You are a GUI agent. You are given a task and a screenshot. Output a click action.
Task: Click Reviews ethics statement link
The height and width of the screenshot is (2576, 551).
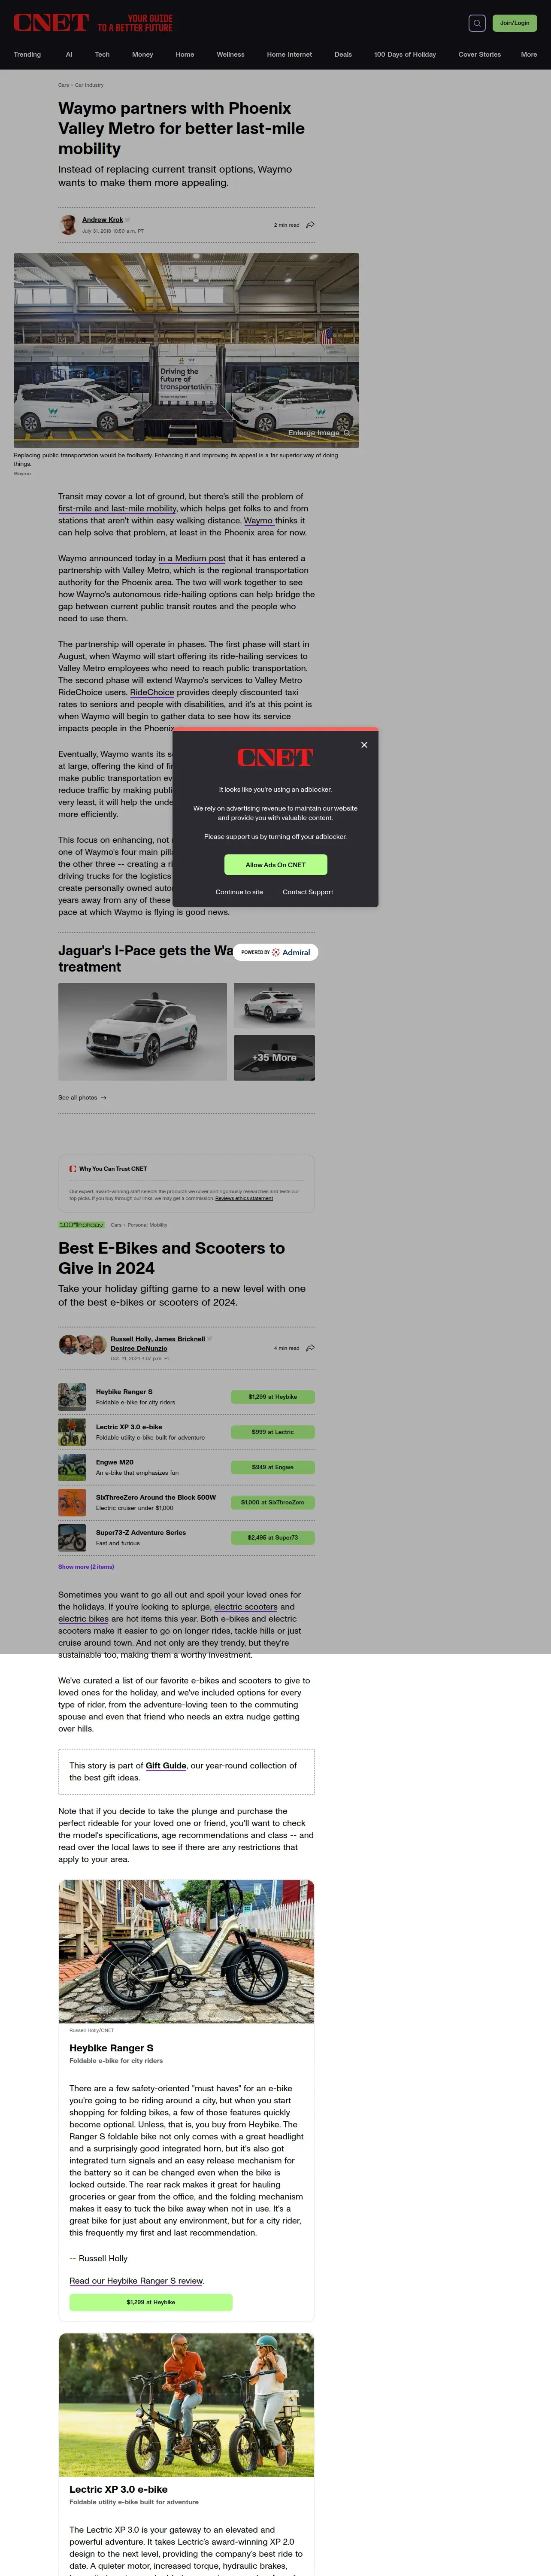[244, 1198]
